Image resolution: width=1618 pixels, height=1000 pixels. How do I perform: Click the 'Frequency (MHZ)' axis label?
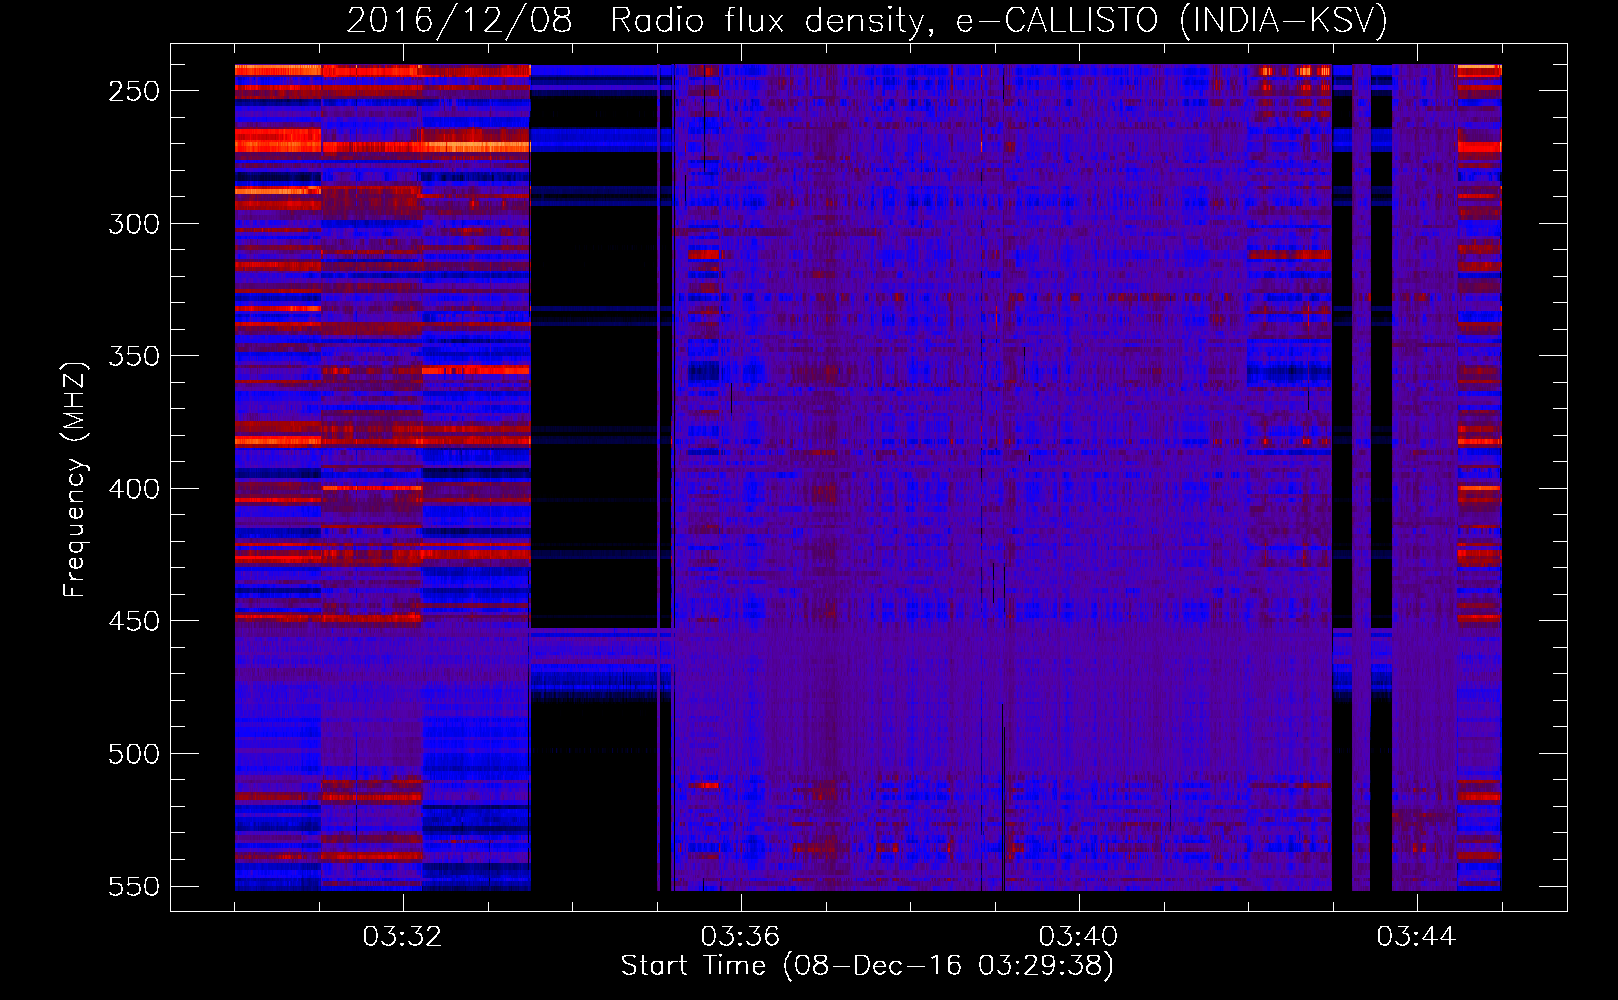(x=75, y=479)
